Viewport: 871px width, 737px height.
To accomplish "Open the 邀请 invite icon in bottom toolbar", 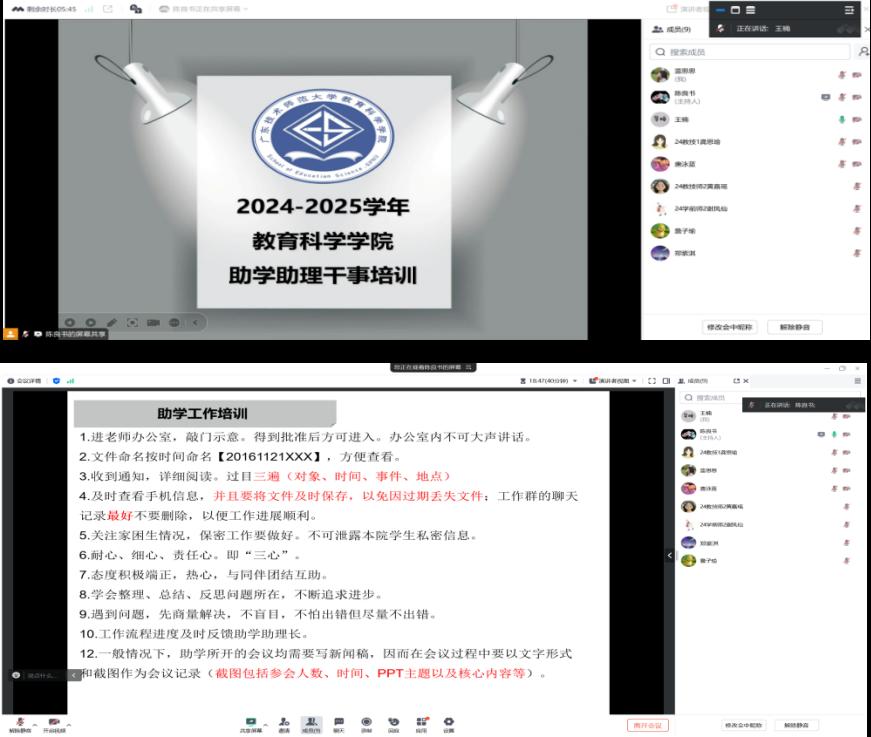I will pyautogui.click(x=284, y=721).
